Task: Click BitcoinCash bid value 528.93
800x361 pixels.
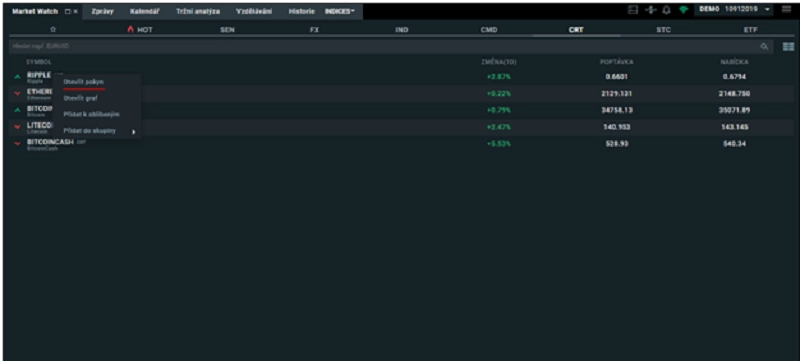Action: (x=616, y=144)
